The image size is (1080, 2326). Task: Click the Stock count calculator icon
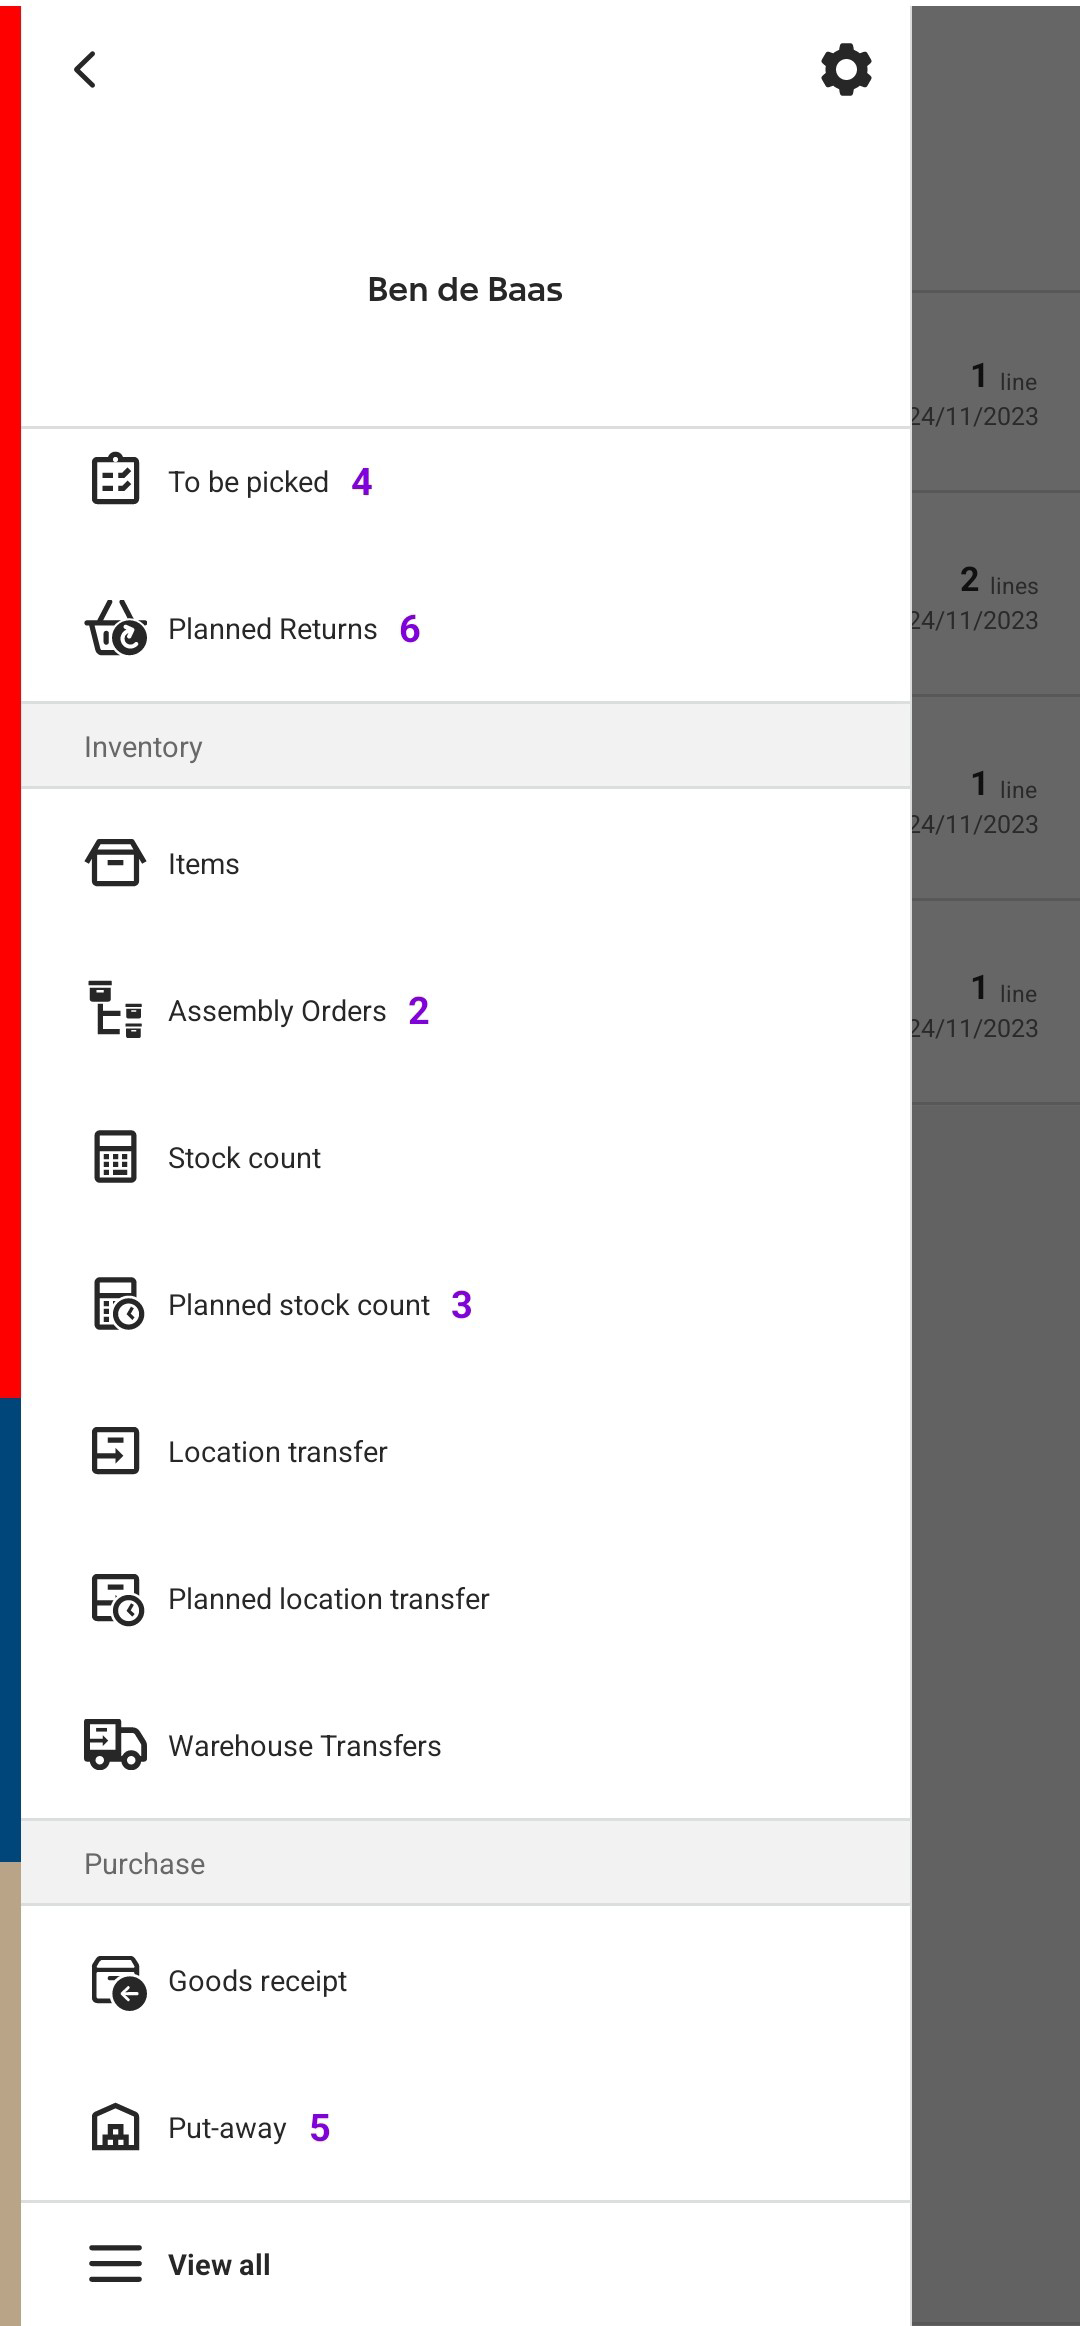pyautogui.click(x=115, y=1157)
